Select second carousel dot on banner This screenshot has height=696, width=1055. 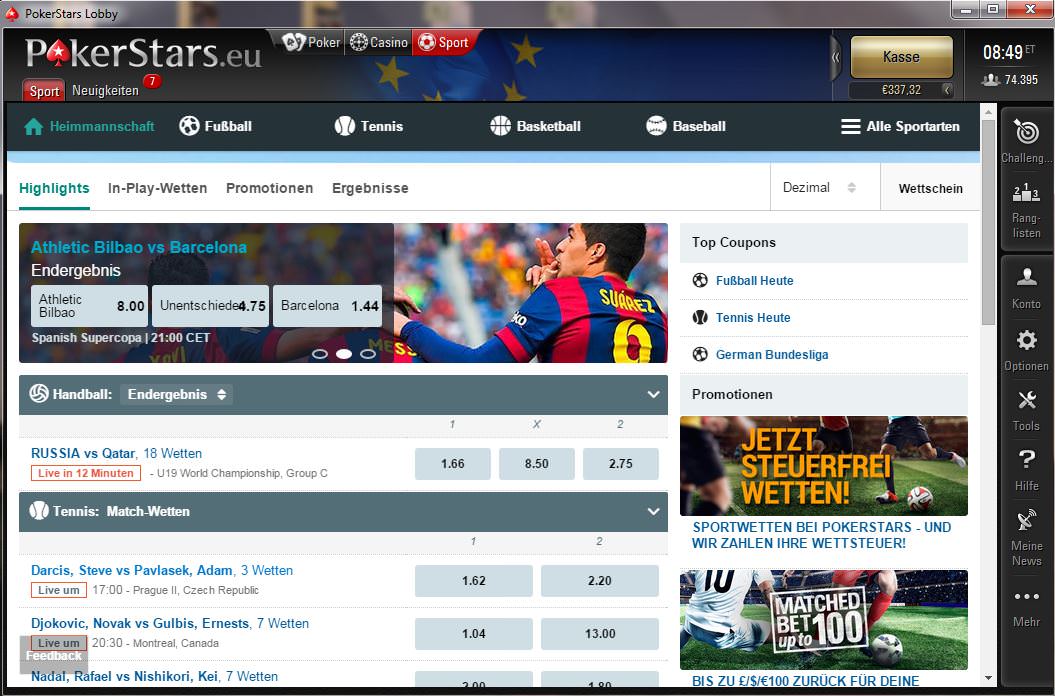coord(343,353)
